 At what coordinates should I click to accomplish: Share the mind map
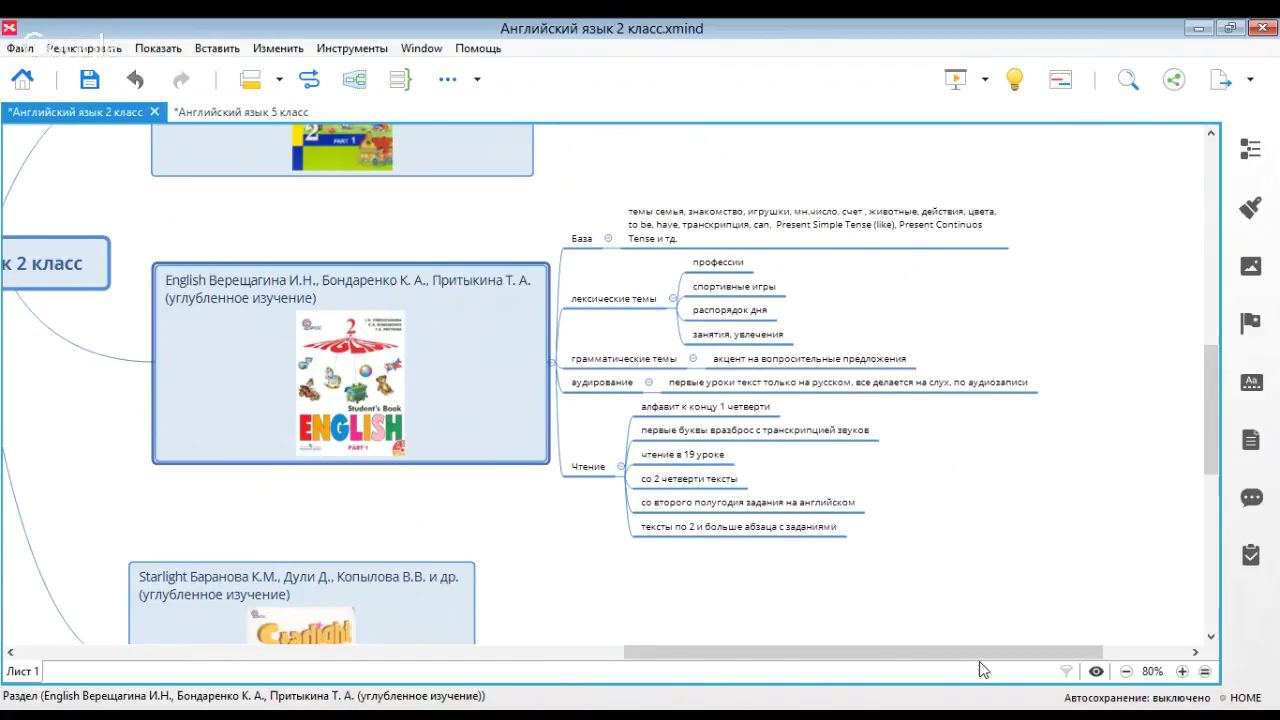click(1174, 79)
